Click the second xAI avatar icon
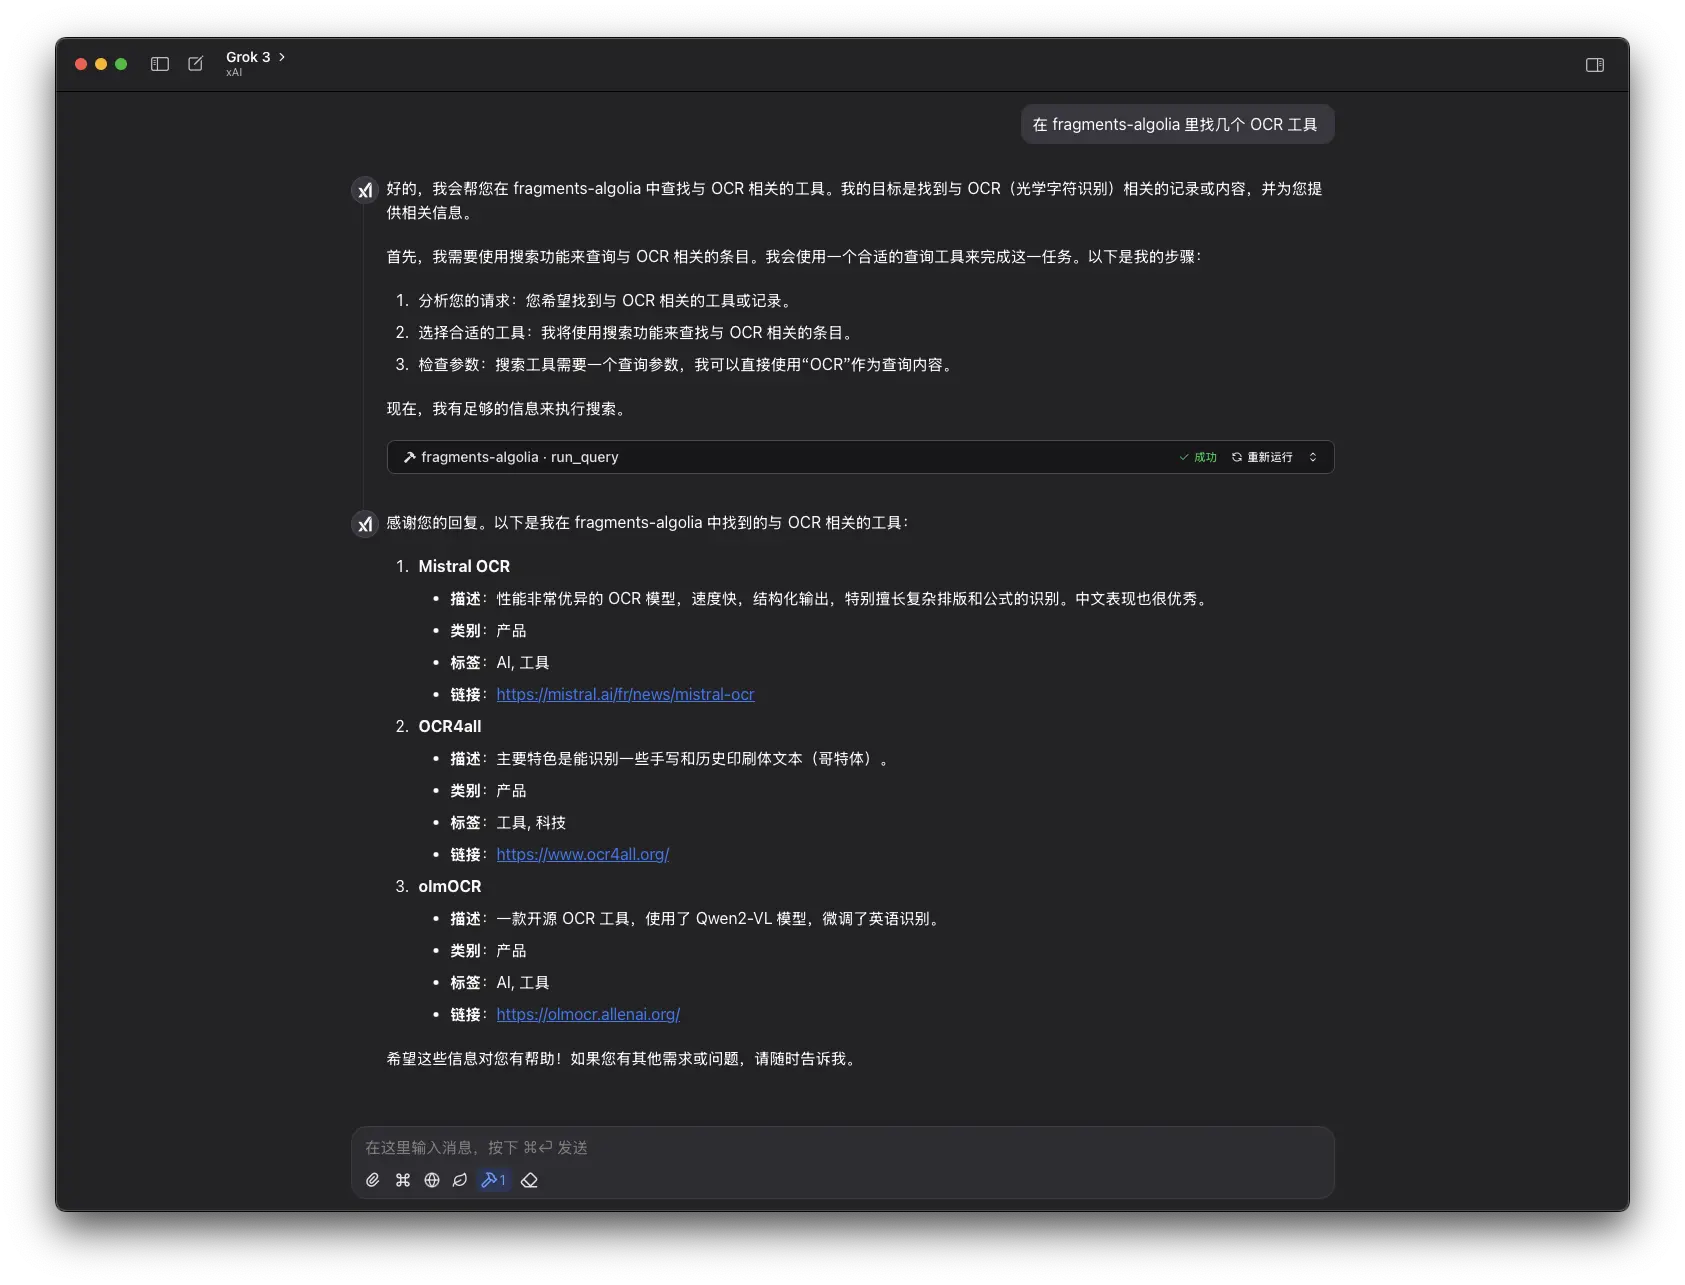This screenshot has width=1685, height=1285. click(x=365, y=524)
